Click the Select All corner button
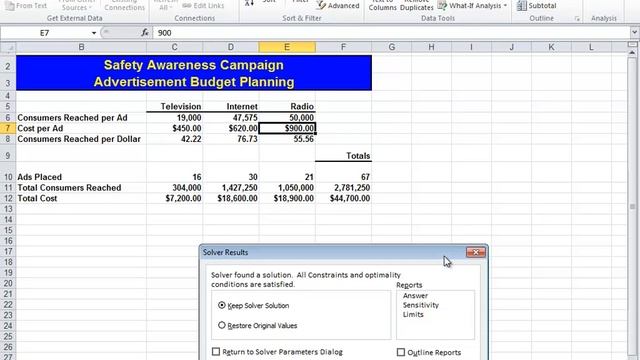 (8, 47)
